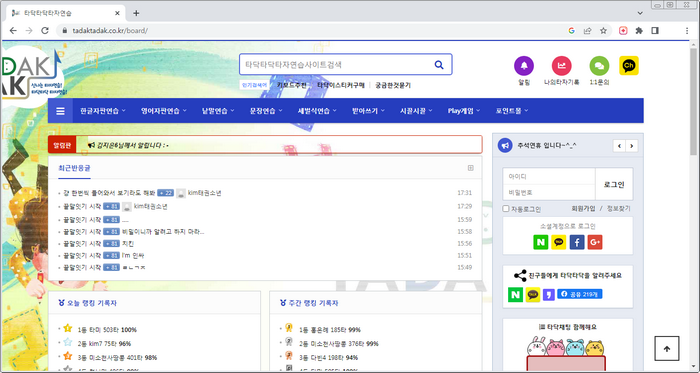Open the 1:1문의 chat icon

[x=599, y=66]
